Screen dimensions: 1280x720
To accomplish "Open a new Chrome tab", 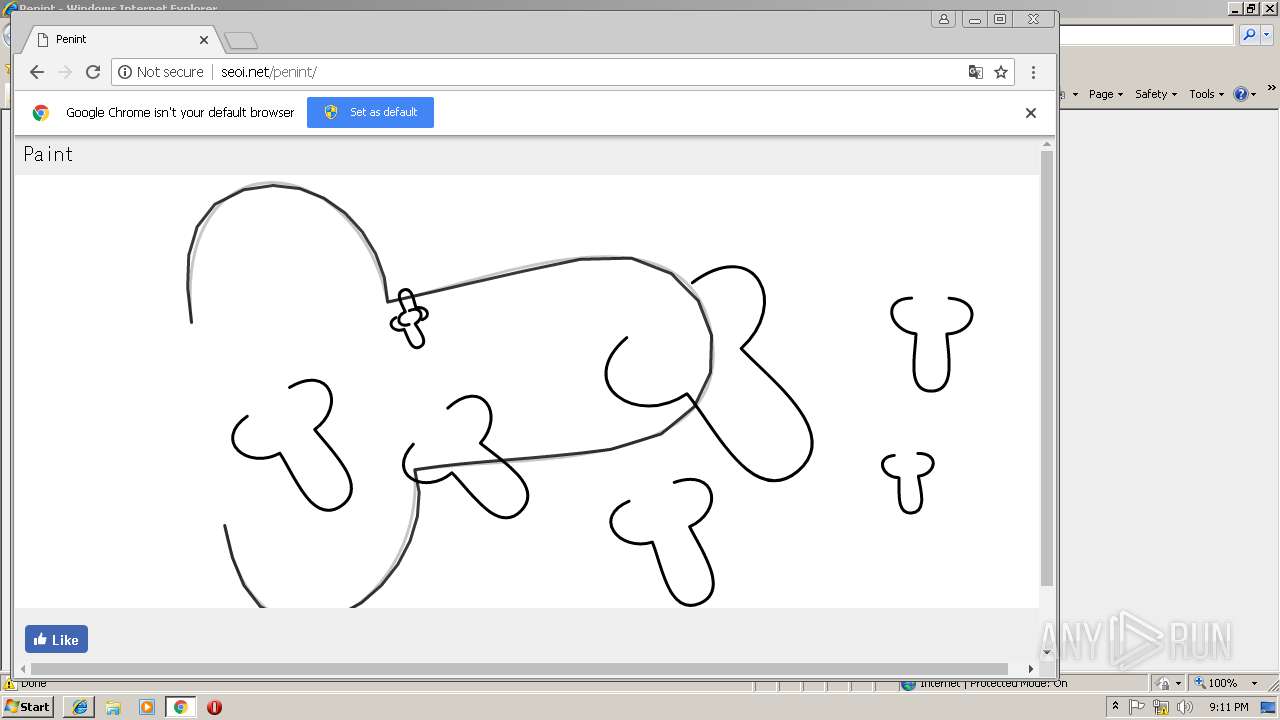I will [x=241, y=41].
